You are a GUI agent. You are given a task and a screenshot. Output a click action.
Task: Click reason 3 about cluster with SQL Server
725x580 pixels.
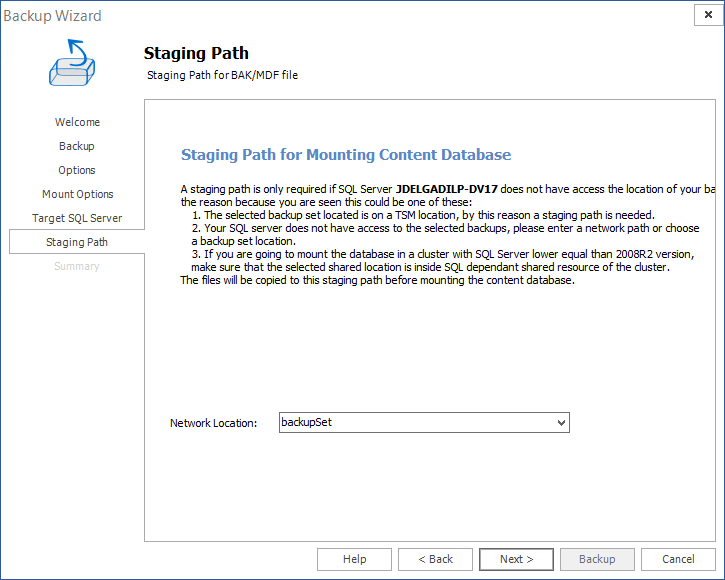pos(442,260)
